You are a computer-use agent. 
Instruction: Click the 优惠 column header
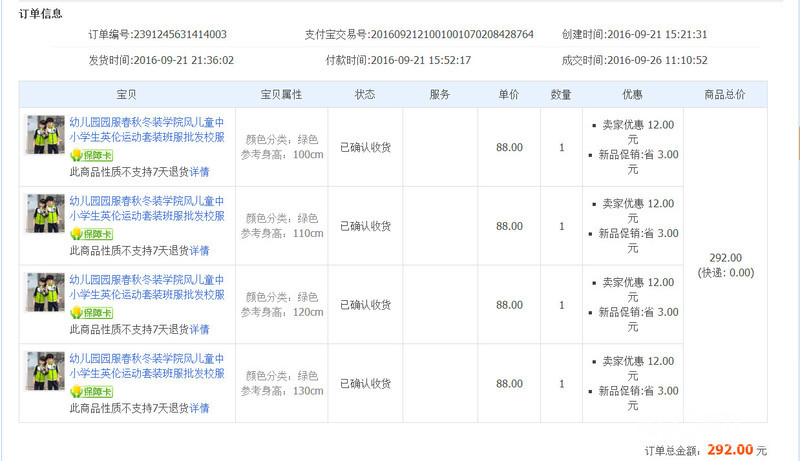point(631,95)
